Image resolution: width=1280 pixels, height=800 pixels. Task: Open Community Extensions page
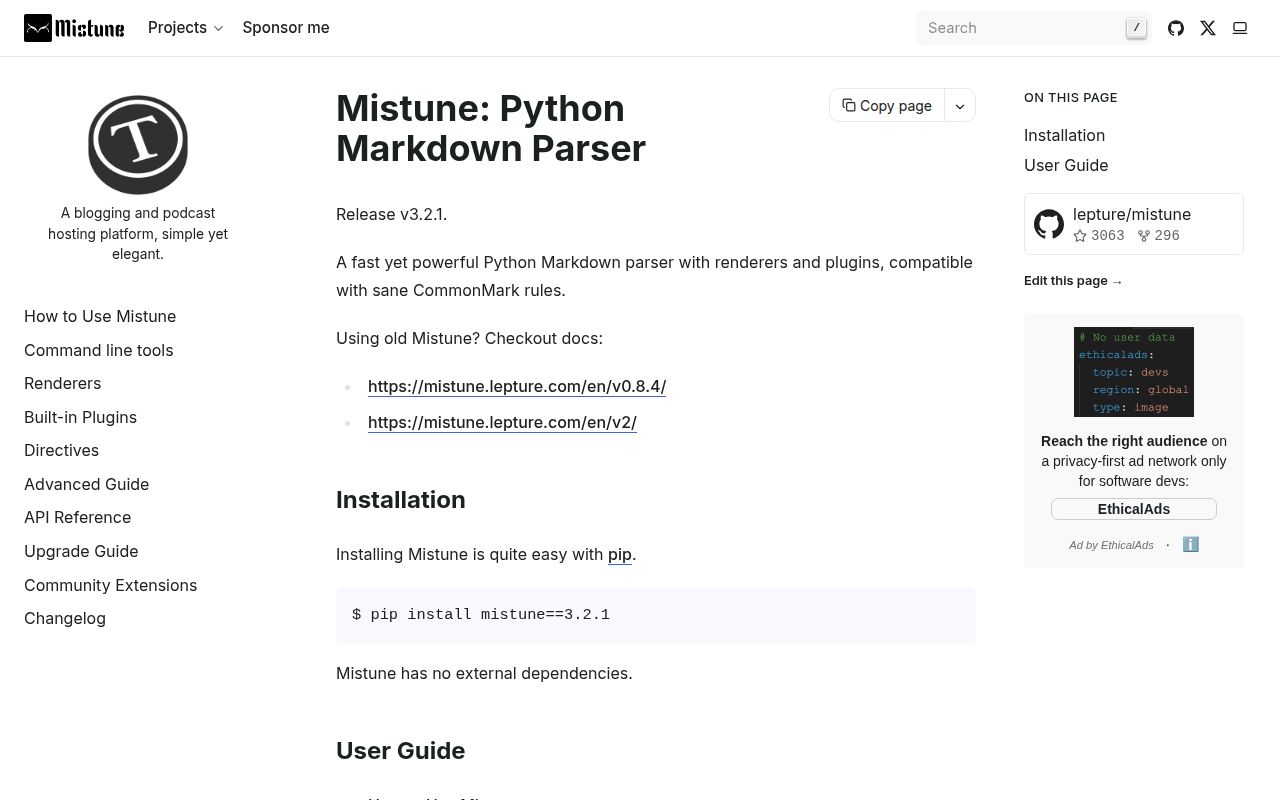111,585
